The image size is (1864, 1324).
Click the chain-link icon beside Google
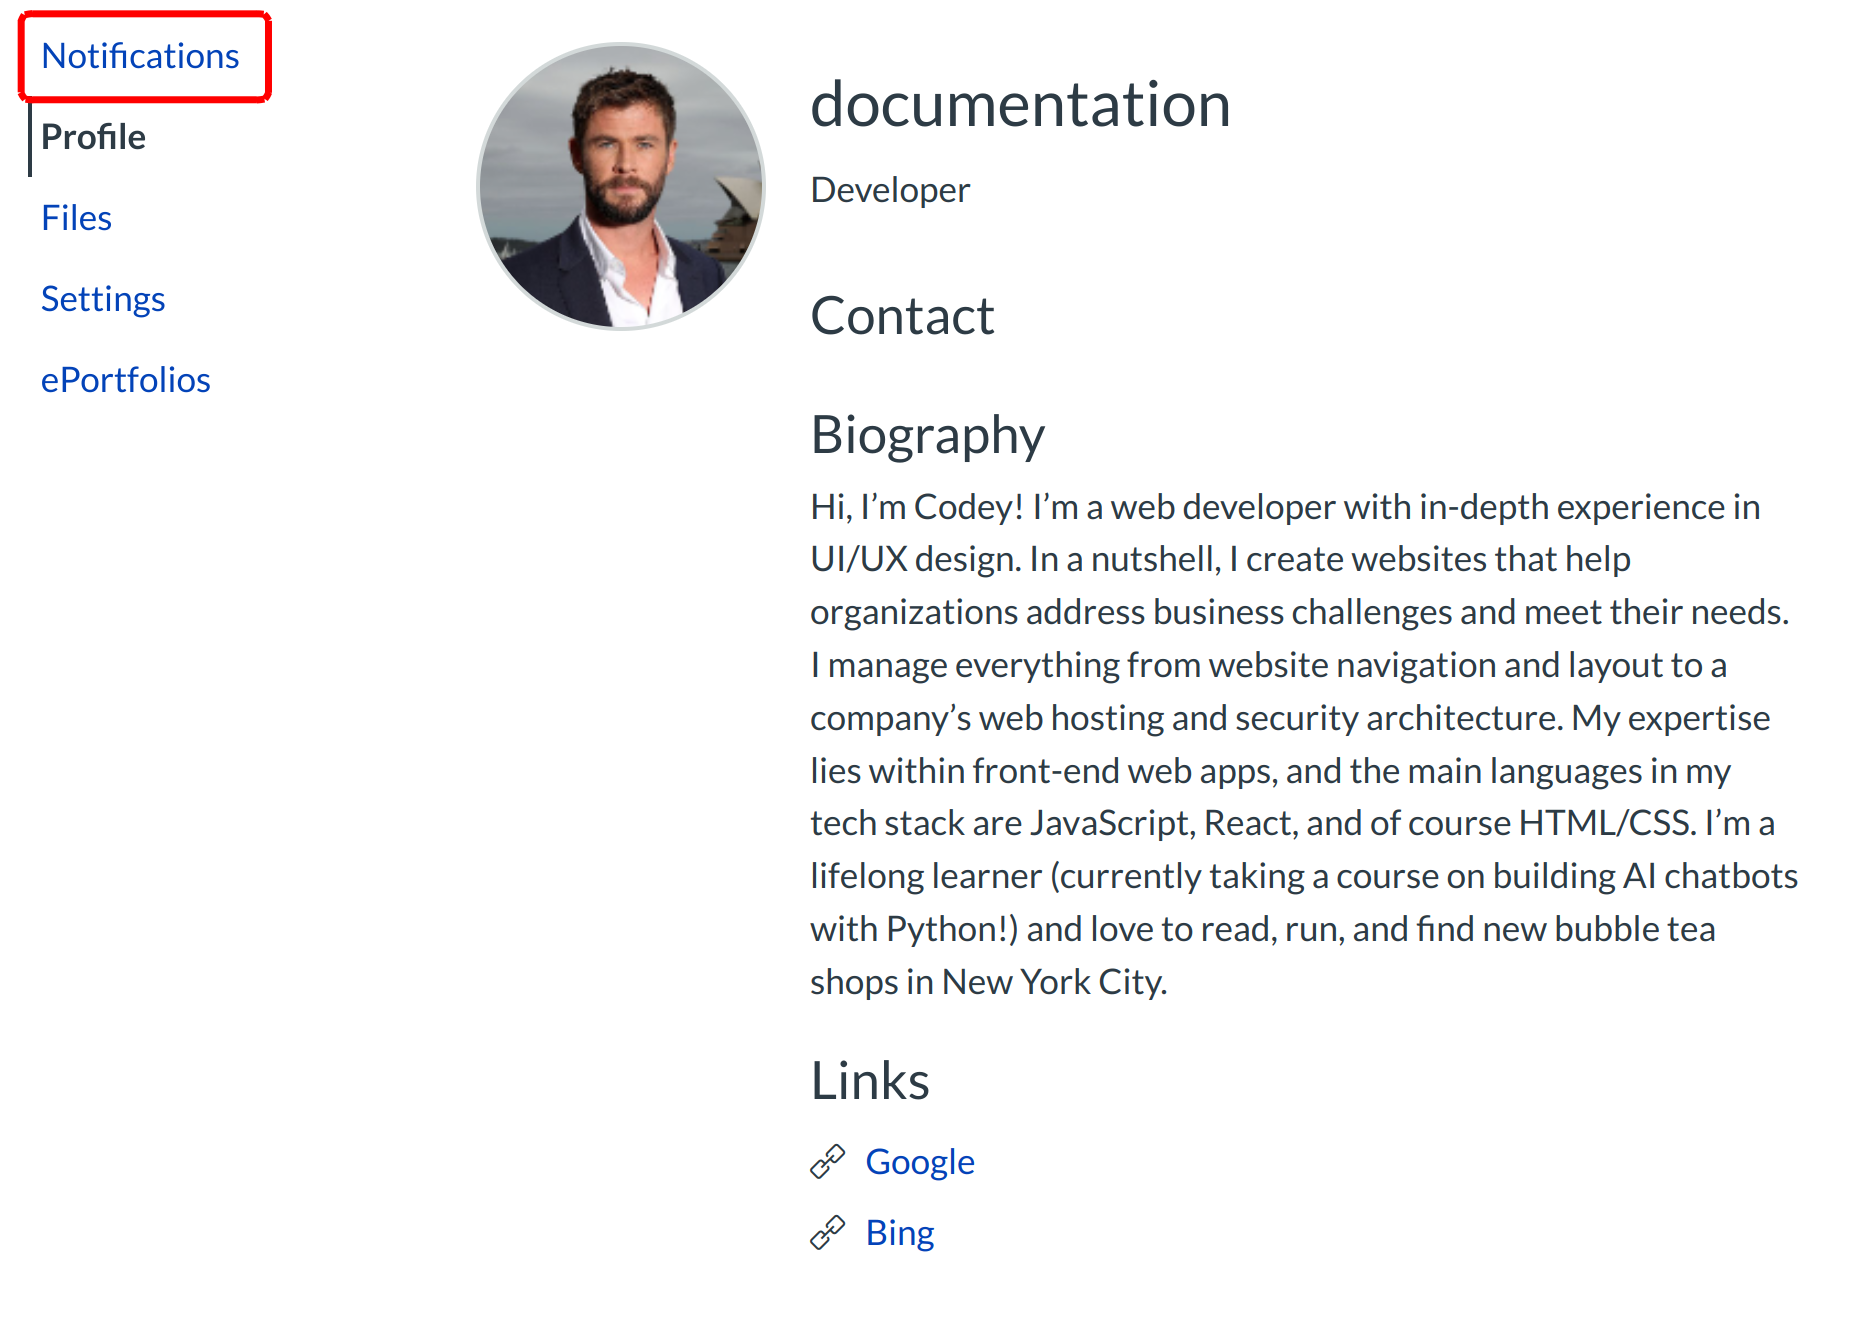[x=827, y=1161]
